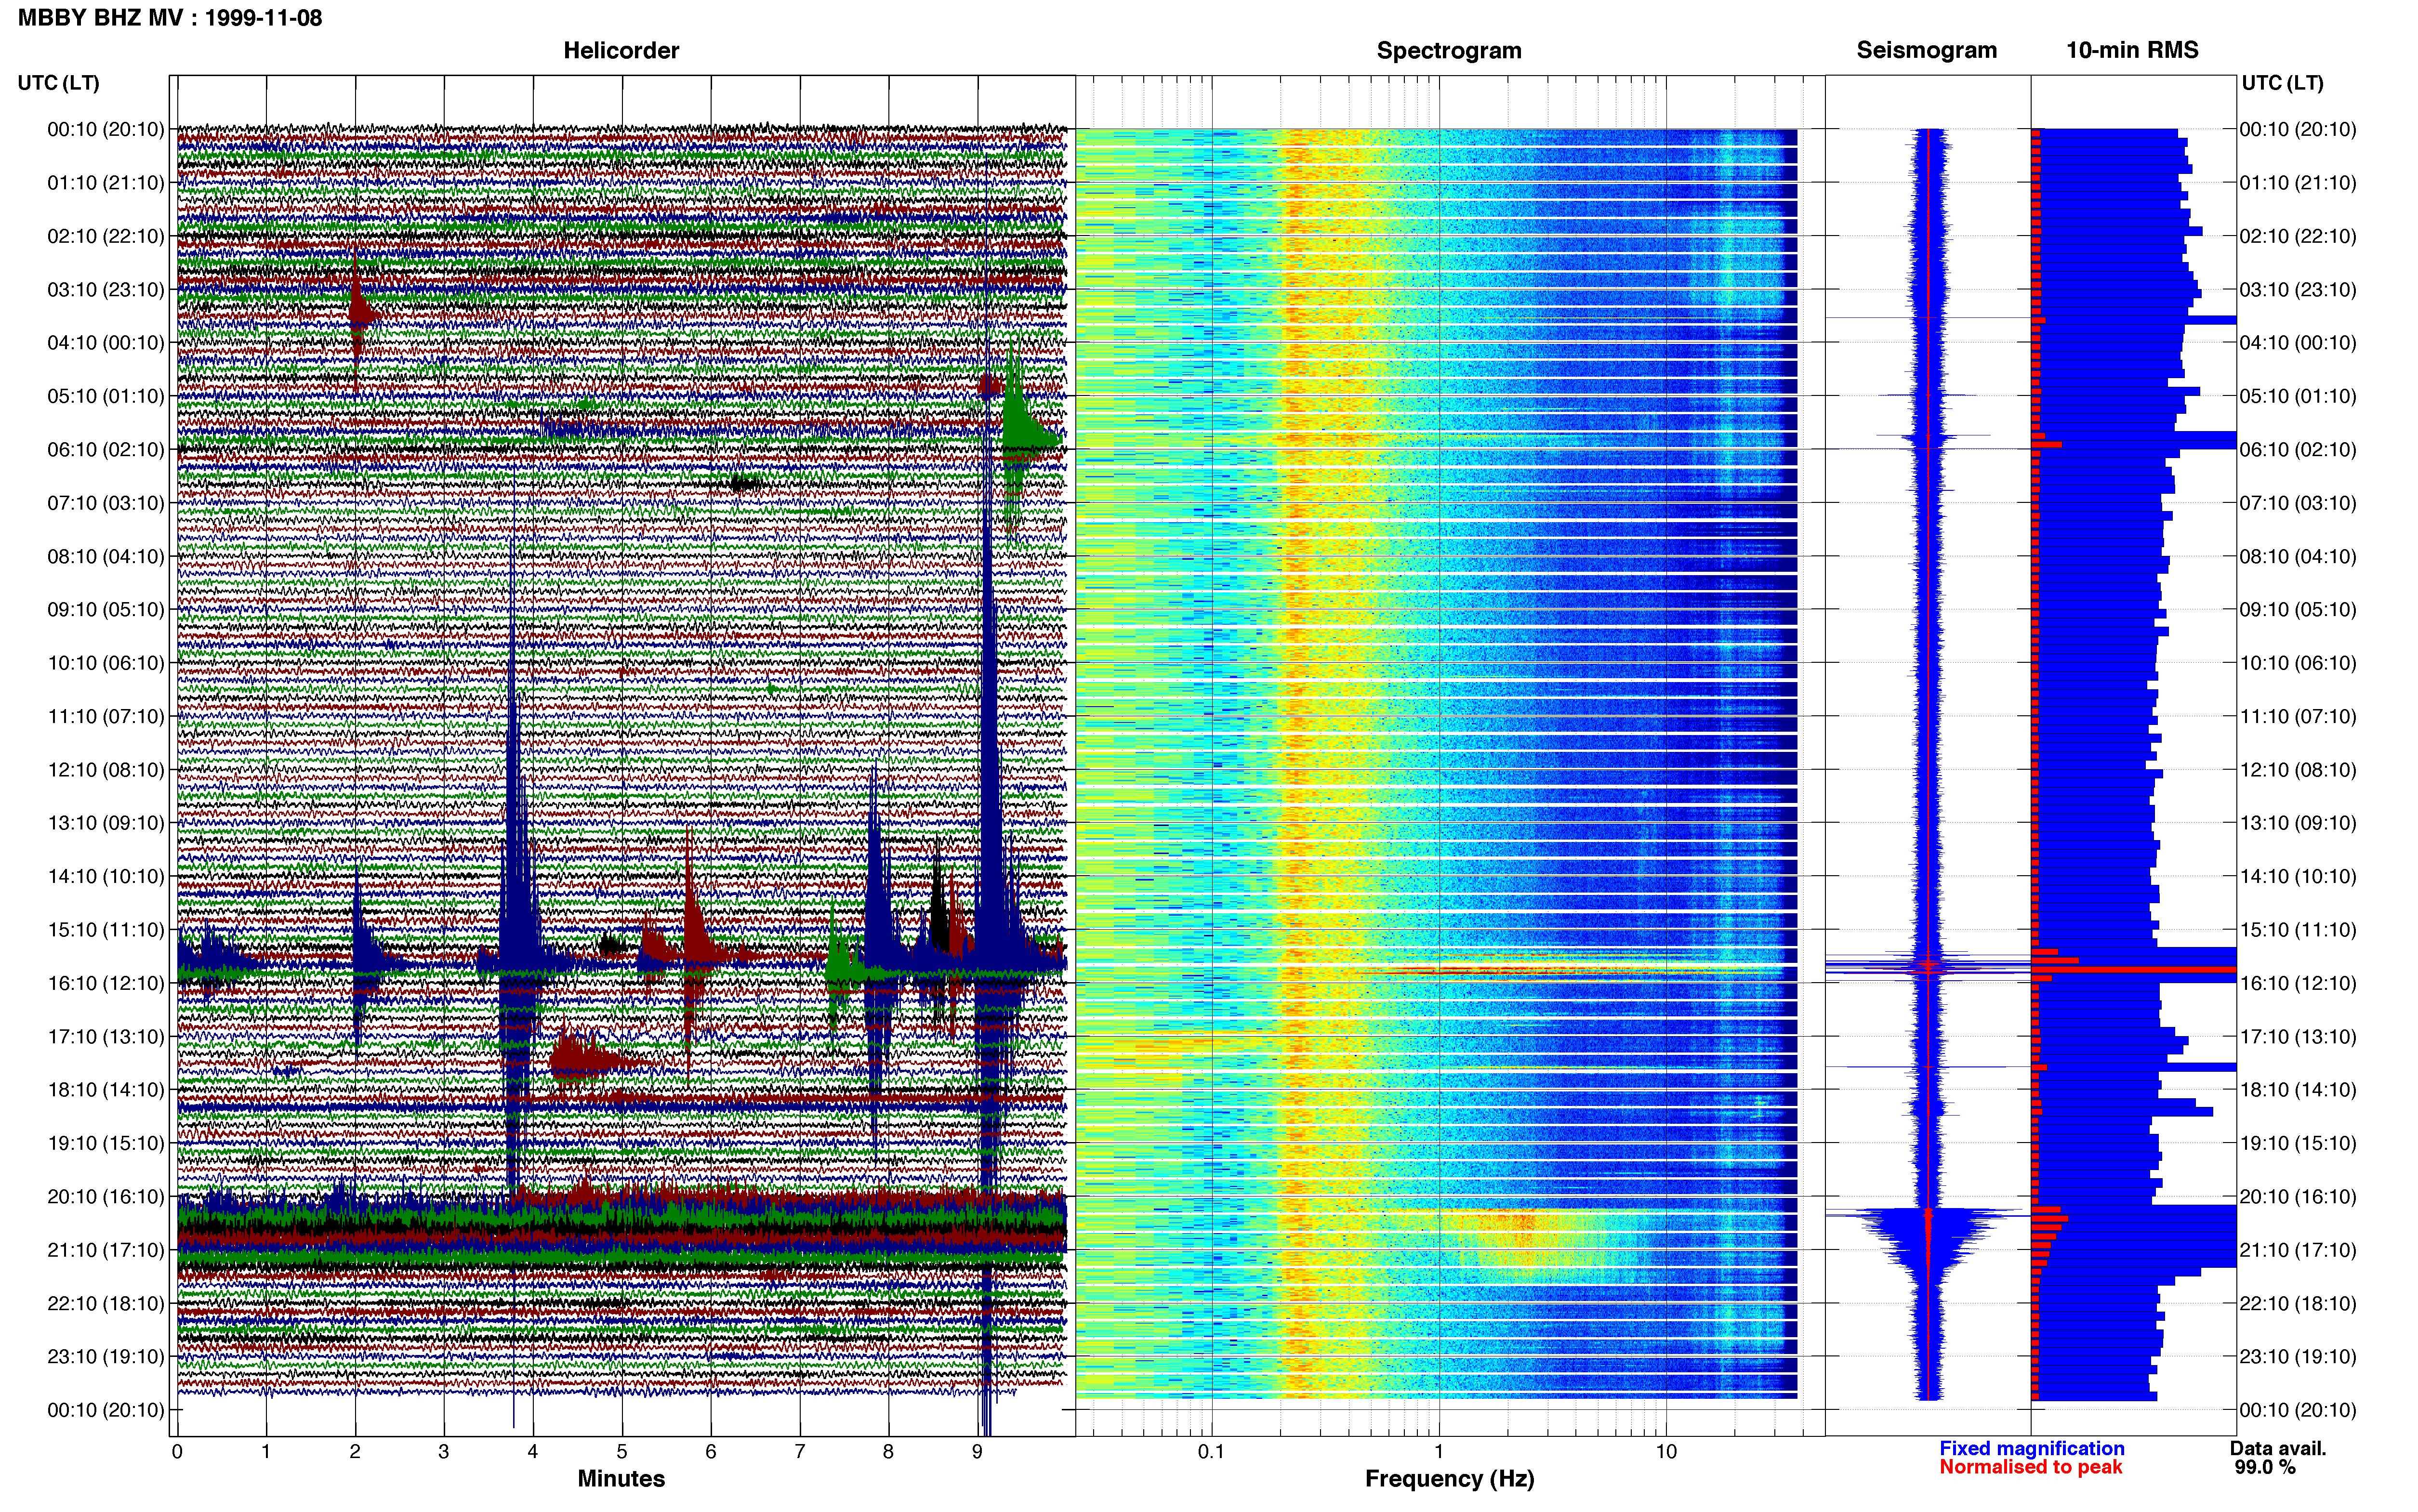This screenshot has height=1512, width=2418.
Task: Click the right '10:10 (06:10)' time label
Action: click(x=2298, y=663)
